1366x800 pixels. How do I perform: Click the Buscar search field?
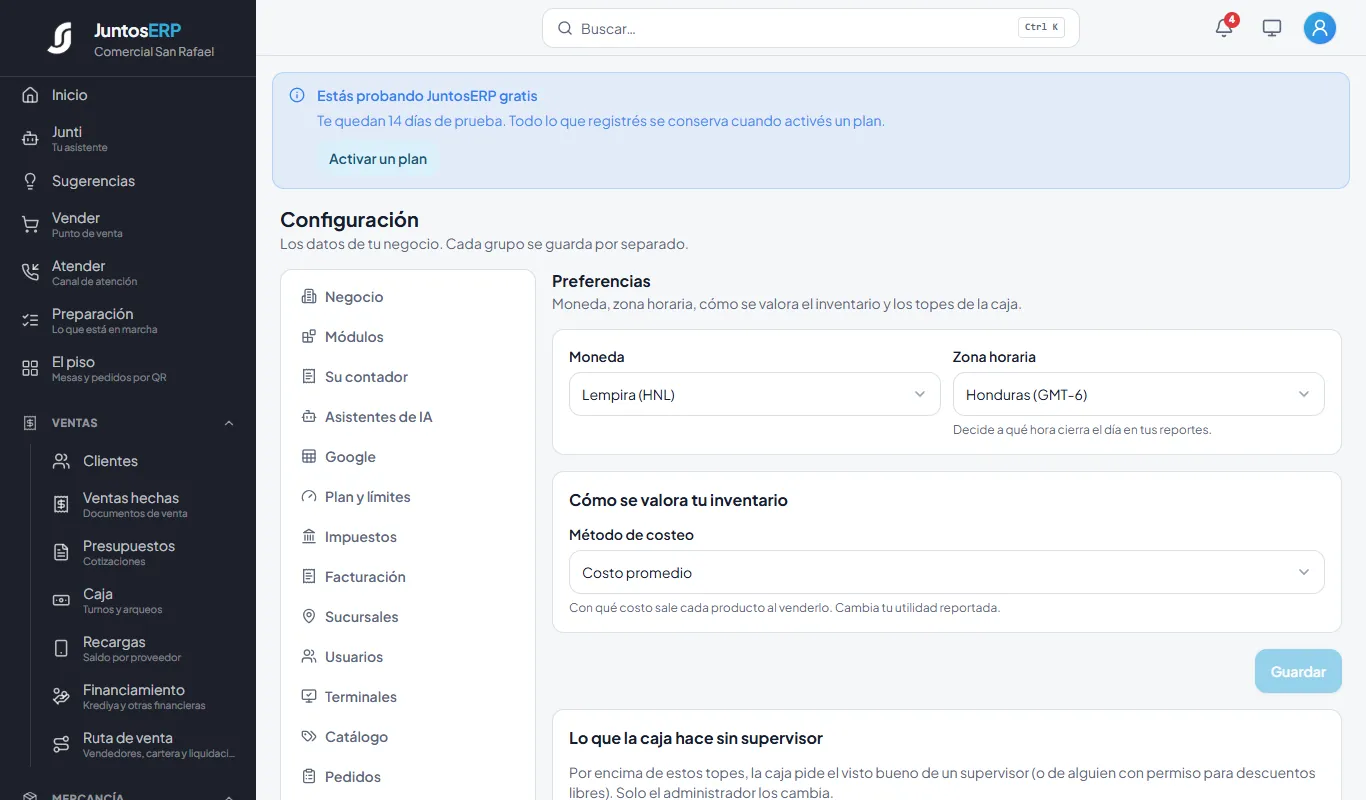[x=811, y=28]
